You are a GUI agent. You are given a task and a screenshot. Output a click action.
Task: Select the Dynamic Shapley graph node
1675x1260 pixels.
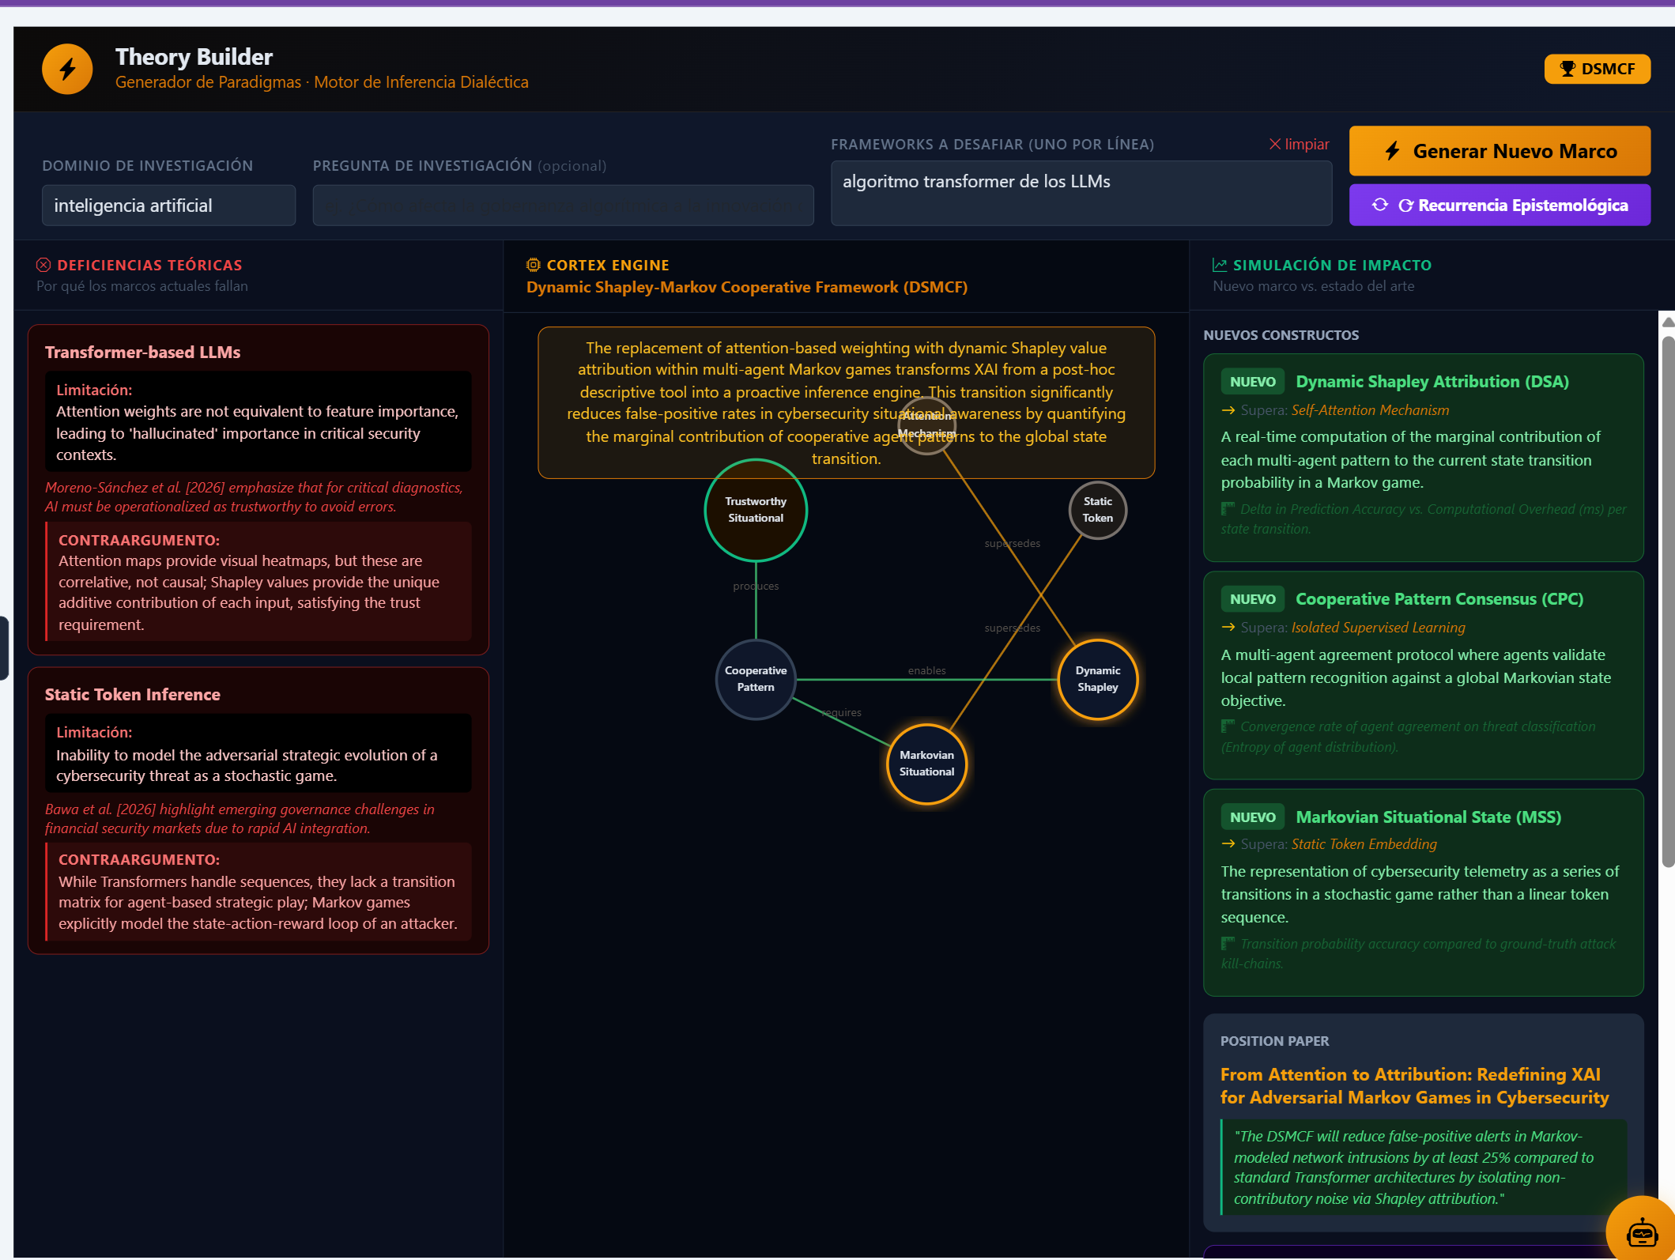(x=1097, y=679)
